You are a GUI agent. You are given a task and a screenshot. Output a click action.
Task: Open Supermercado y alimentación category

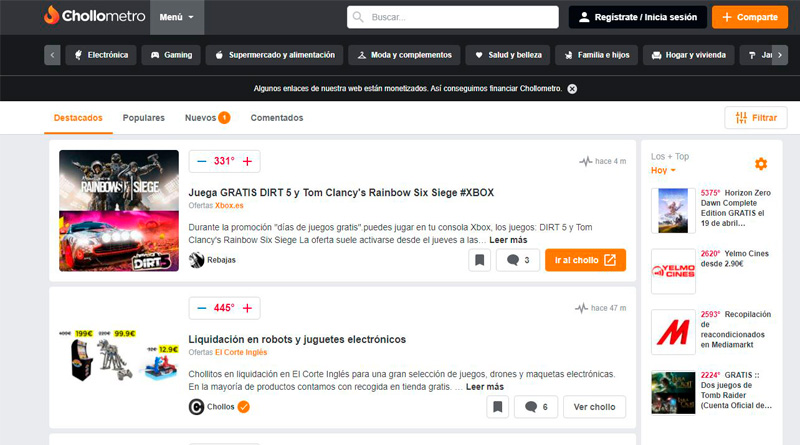pyautogui.click(x=274, y=55)
